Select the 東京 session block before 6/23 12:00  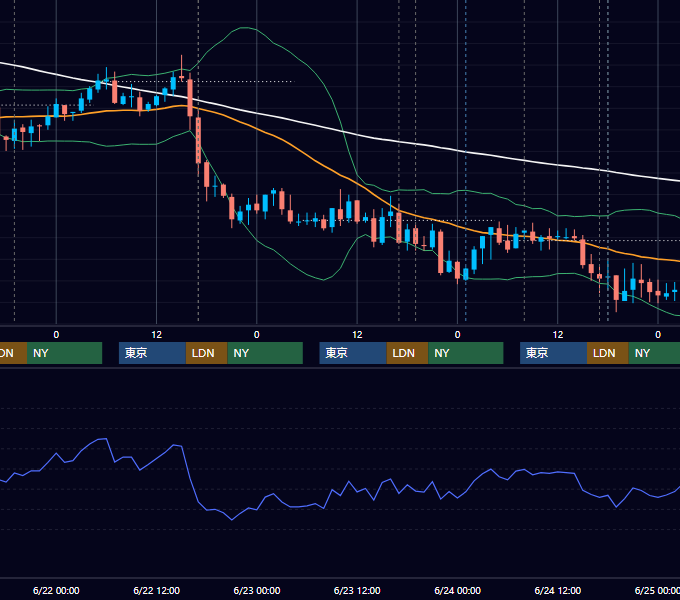coord(353,353)
